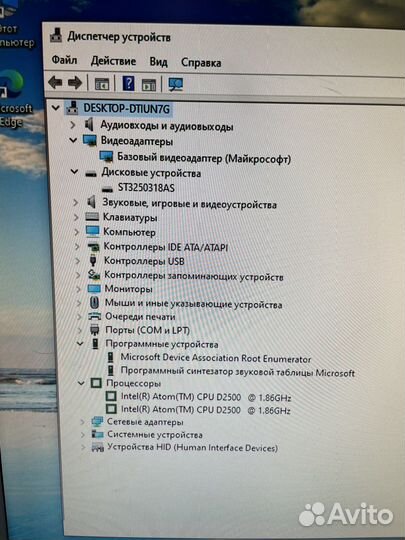Select the DESKTOP-DTIUN7G computer icon
Viewport: 405px width, 540px height.
click(72, 108)
